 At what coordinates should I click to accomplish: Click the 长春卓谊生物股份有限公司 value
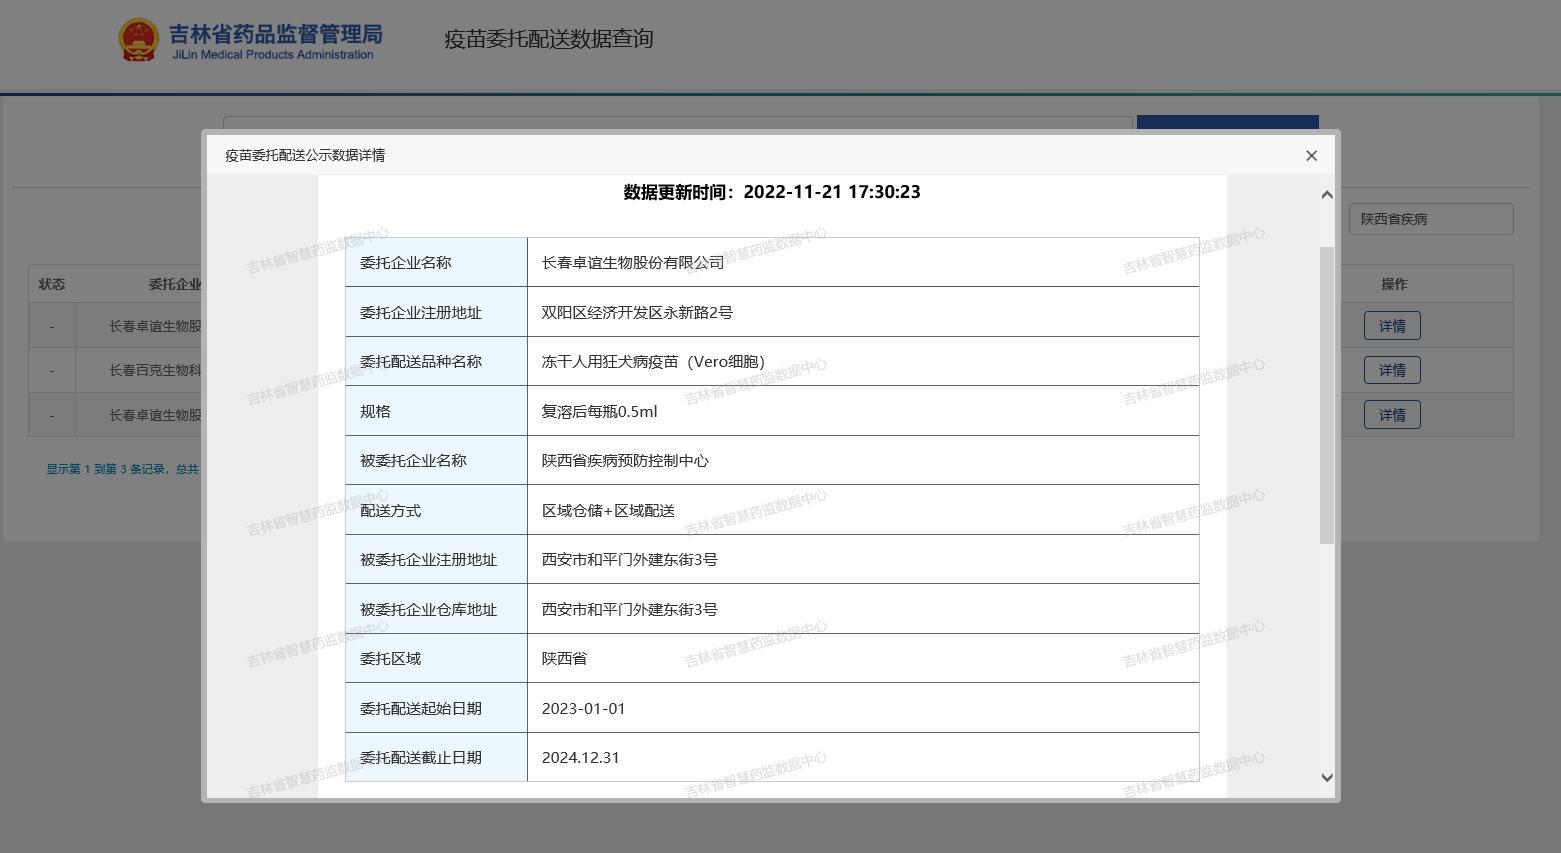[x=633, y=262]
